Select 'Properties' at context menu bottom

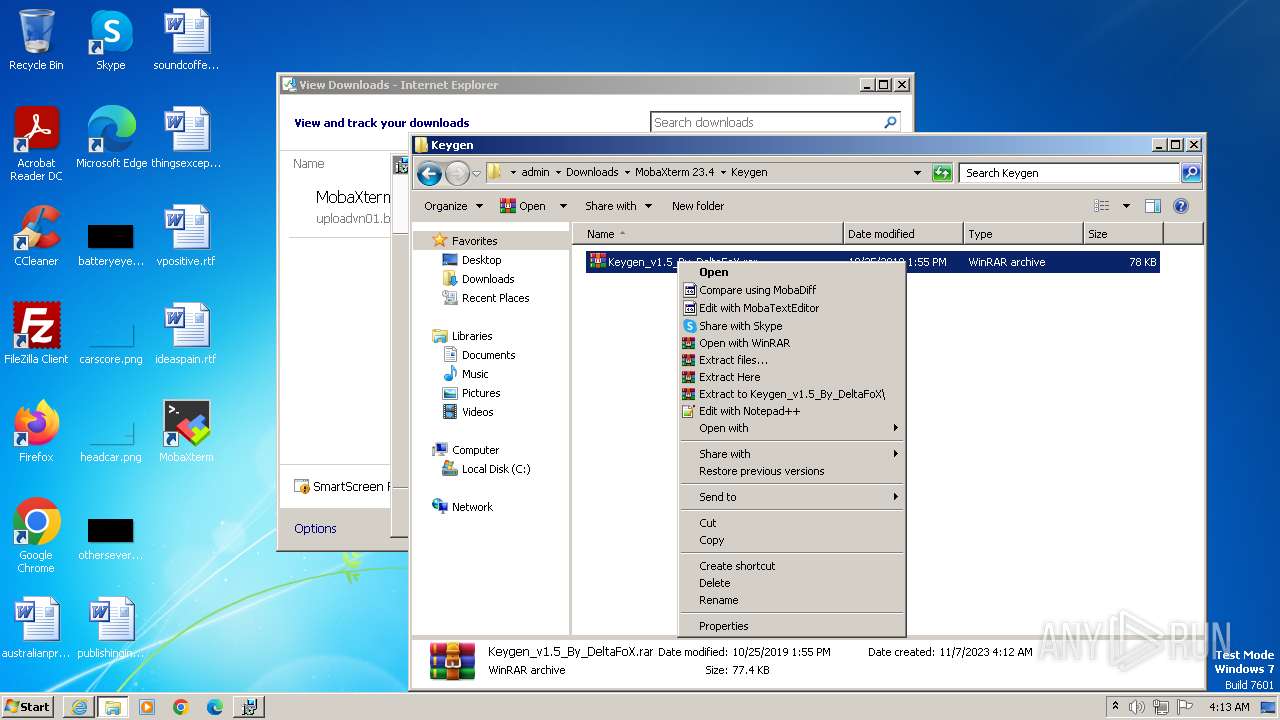click(x=792, y=626)
